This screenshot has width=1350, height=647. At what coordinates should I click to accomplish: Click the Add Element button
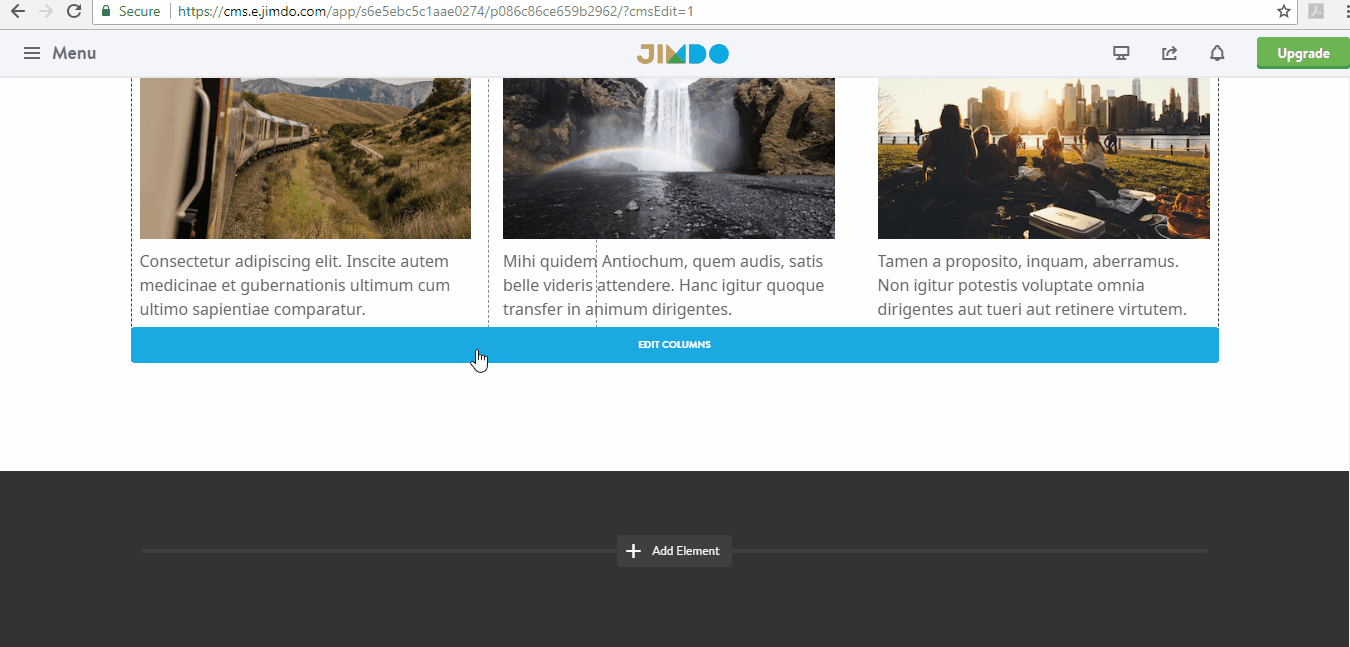675,551
